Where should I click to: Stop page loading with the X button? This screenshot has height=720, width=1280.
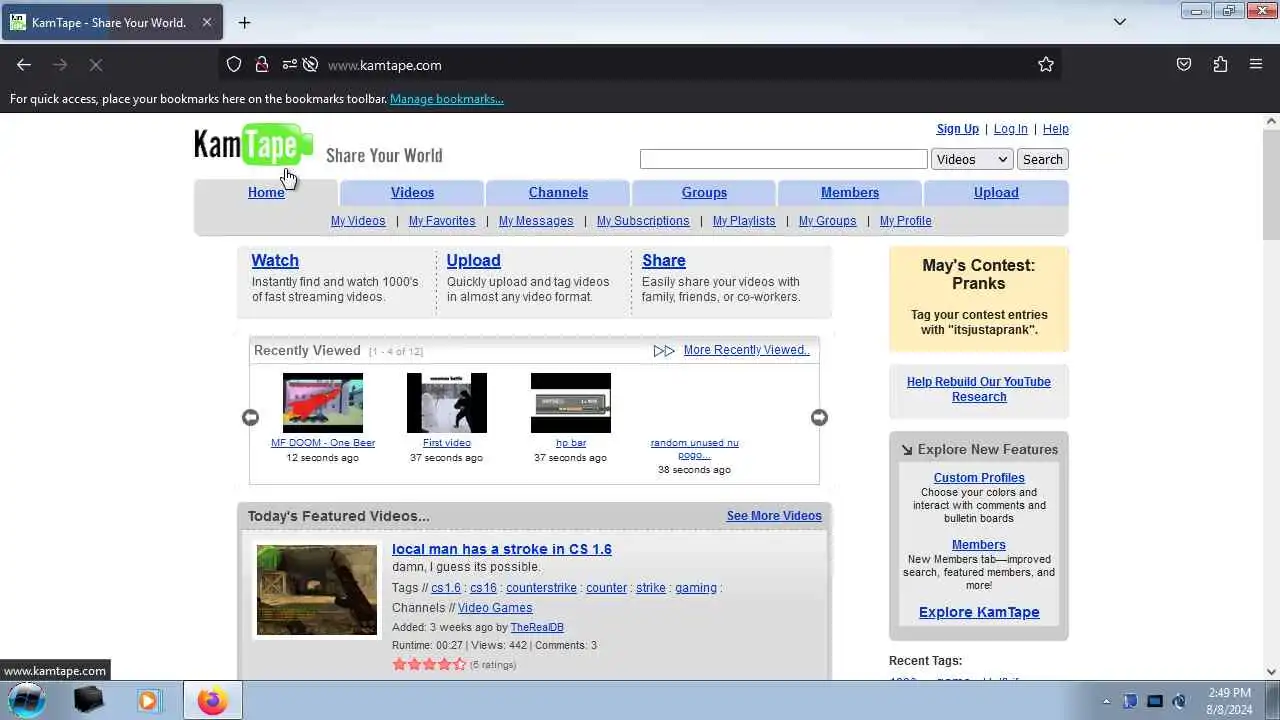click(96, 65)
